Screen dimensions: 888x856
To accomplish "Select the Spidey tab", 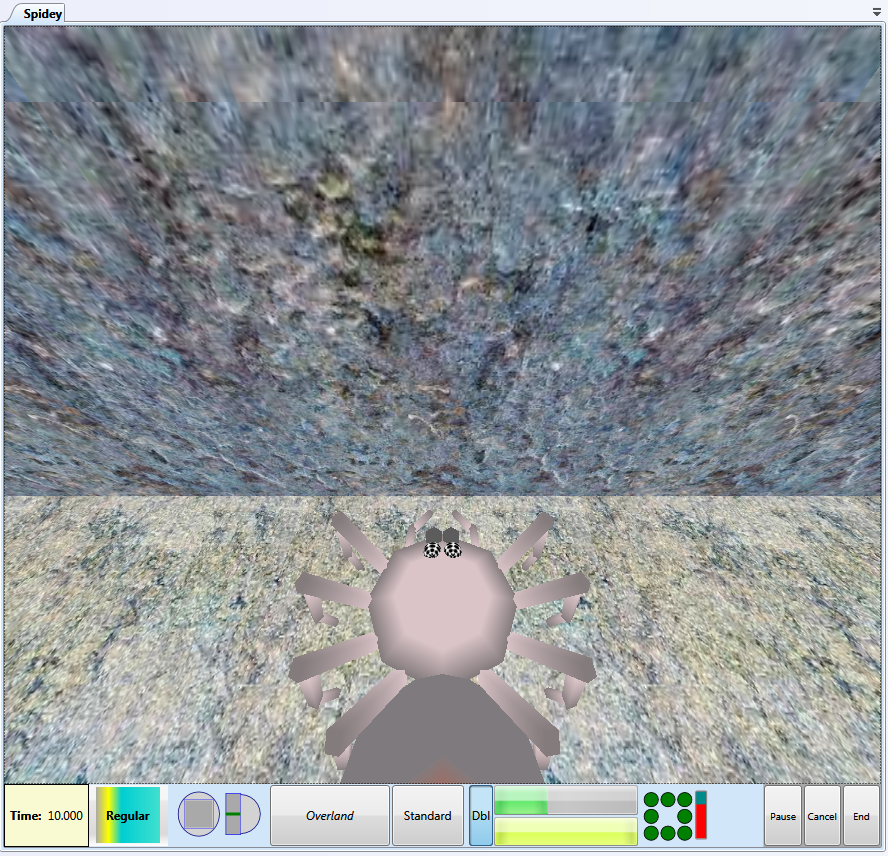I will 42,14.
